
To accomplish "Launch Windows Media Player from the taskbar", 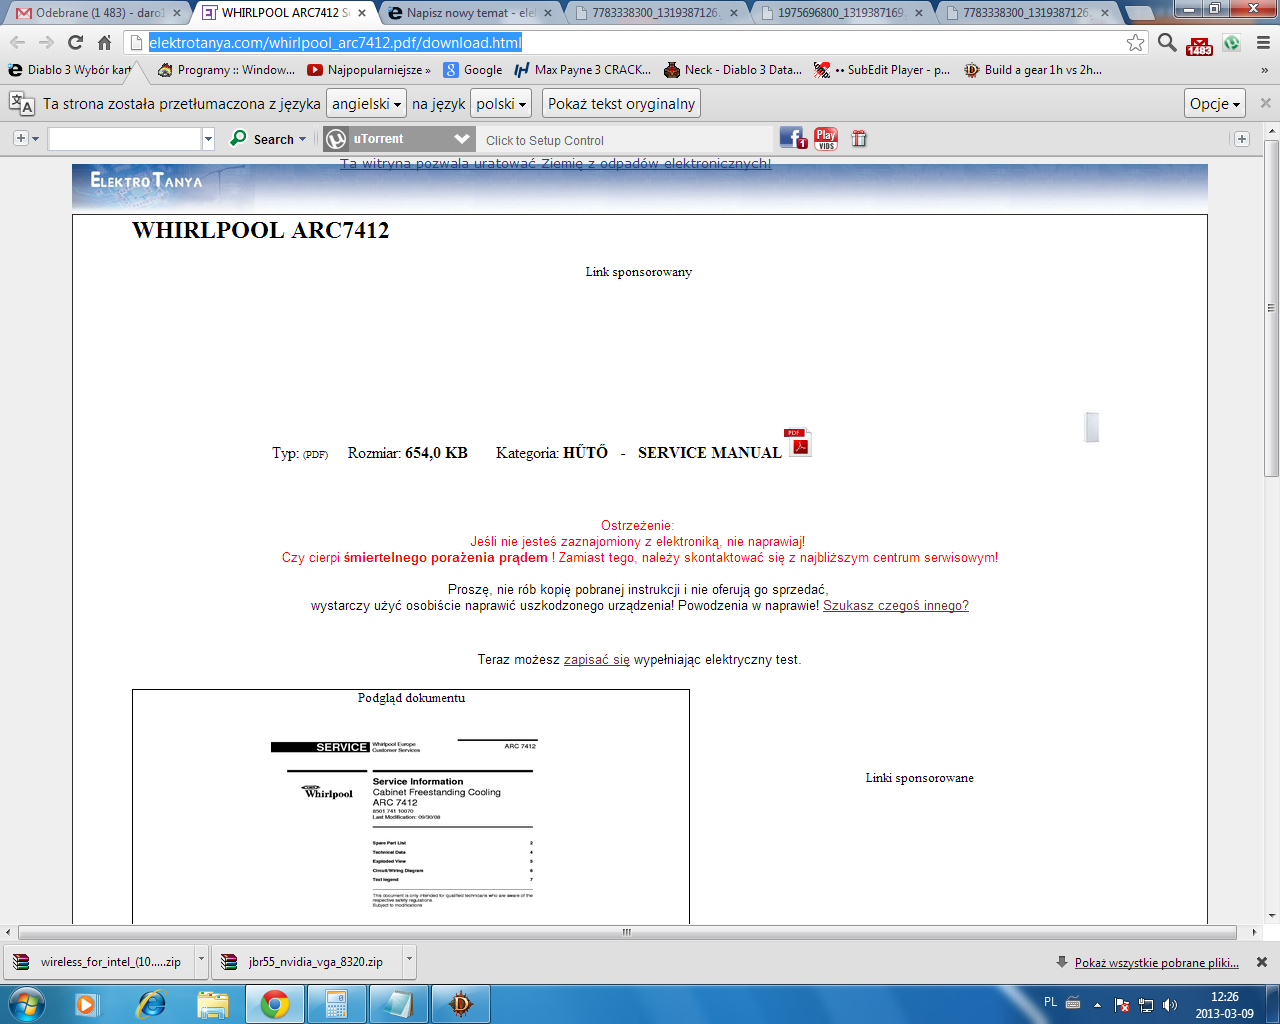I will point(87,1004).
